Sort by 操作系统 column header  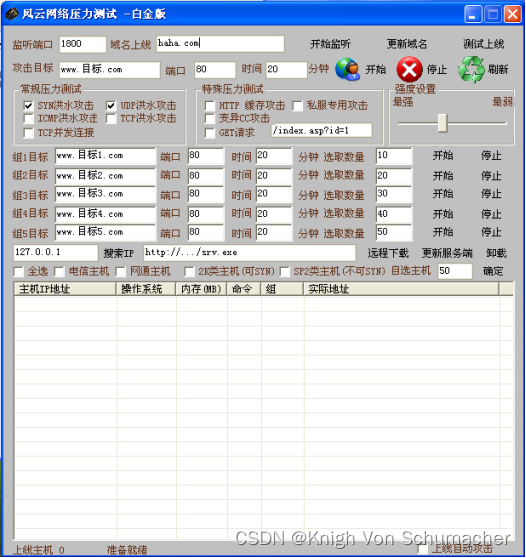coord(146,289)
